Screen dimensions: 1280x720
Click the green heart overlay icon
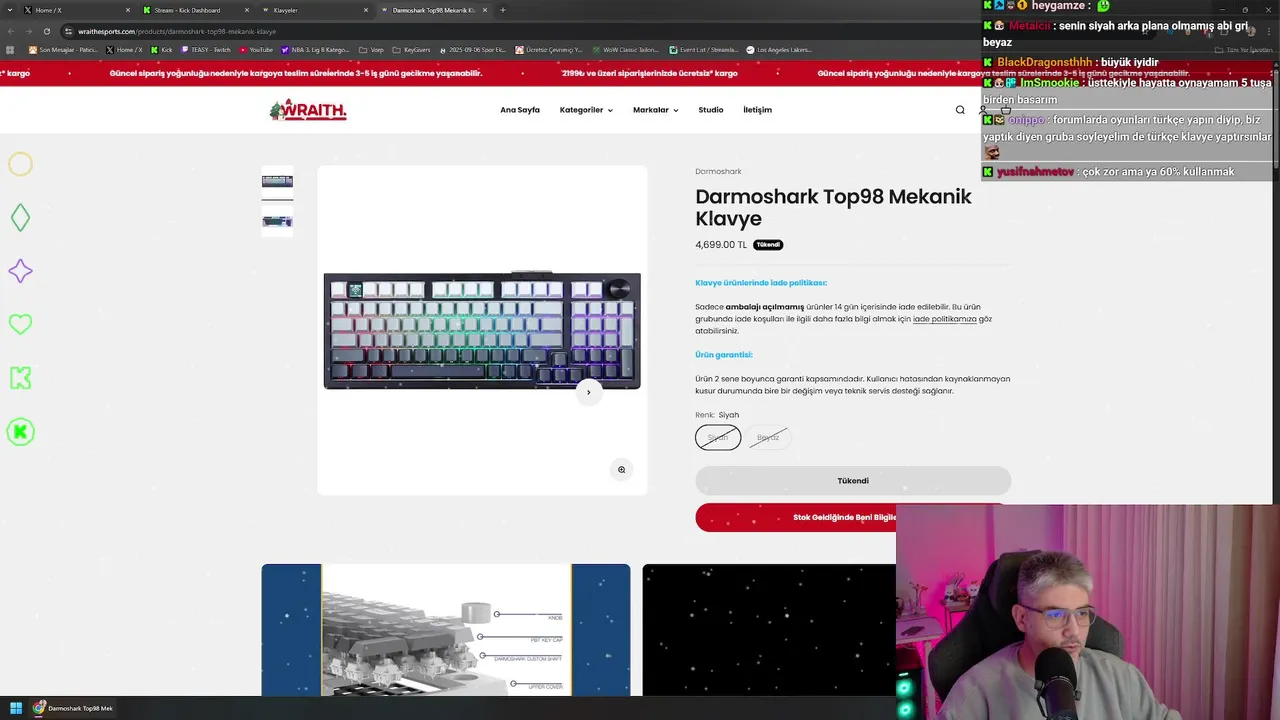click(20, 324)
